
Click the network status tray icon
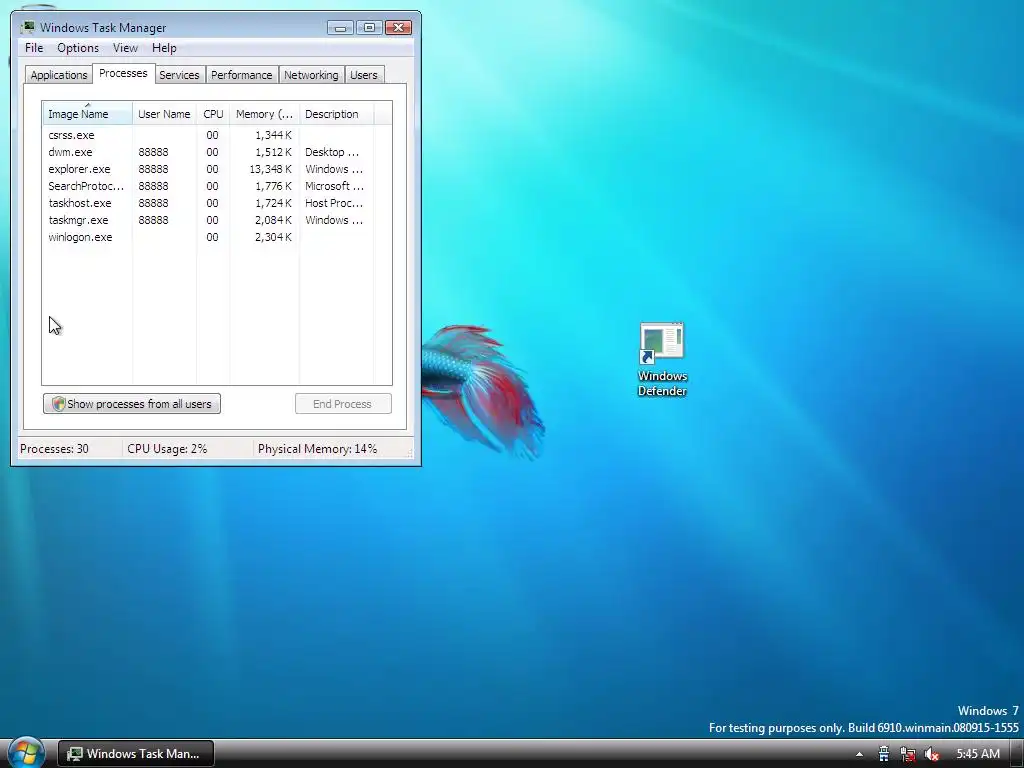[x=908, y=754]
